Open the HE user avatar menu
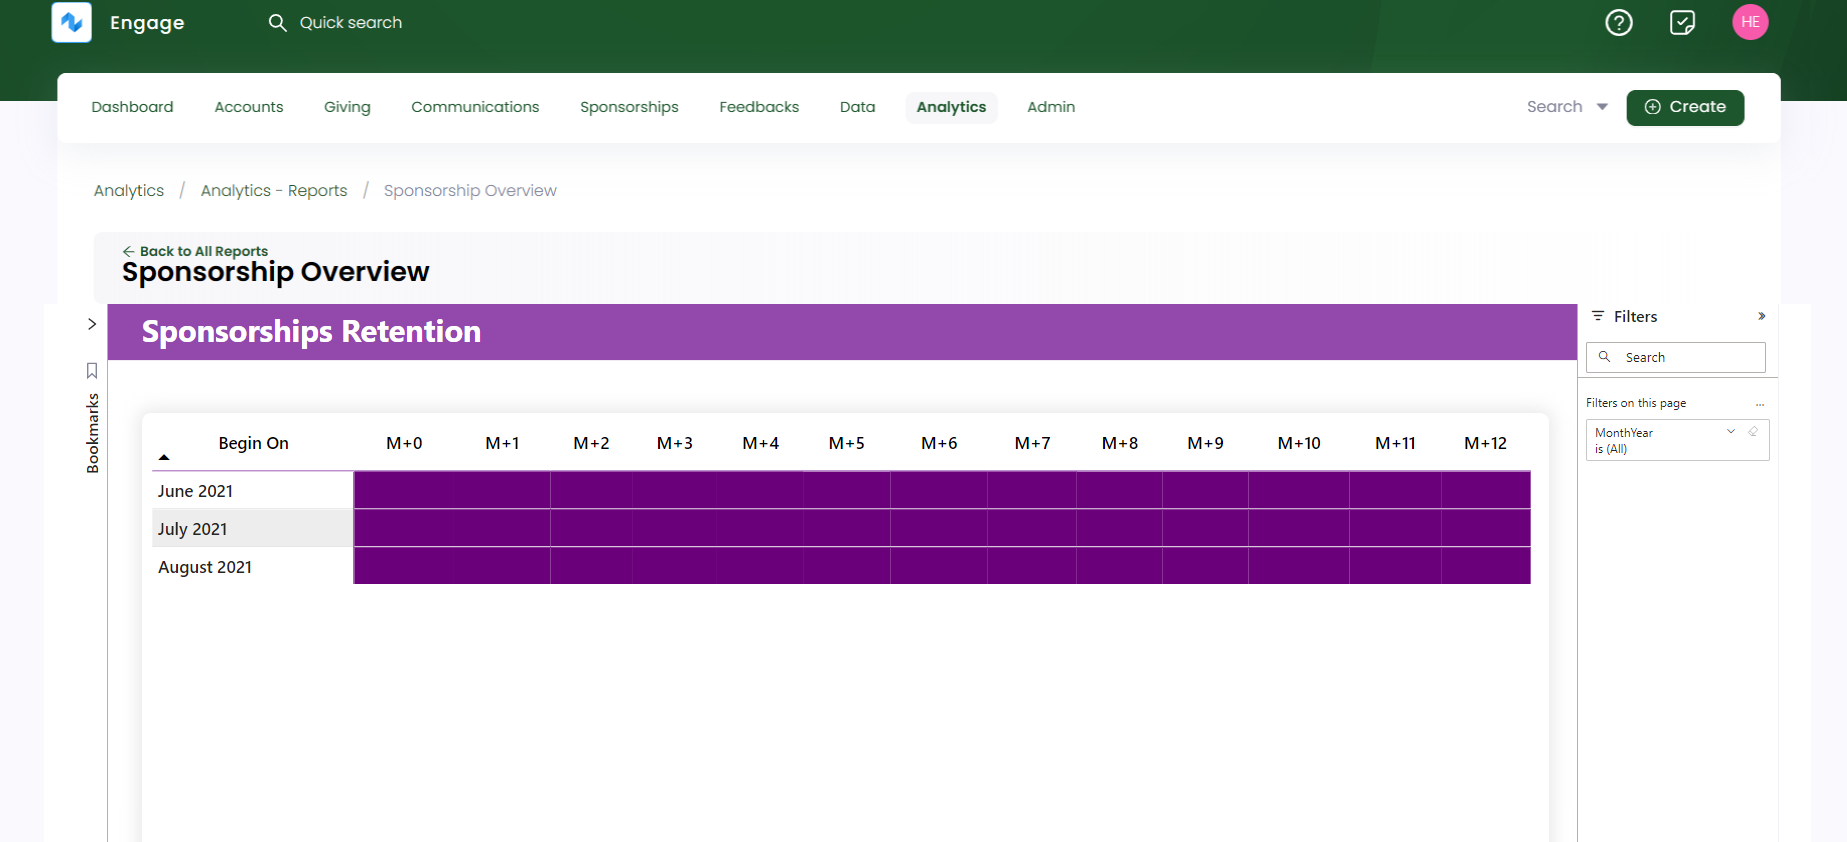The image size is (1847, 842). [x=1750, y=22]
